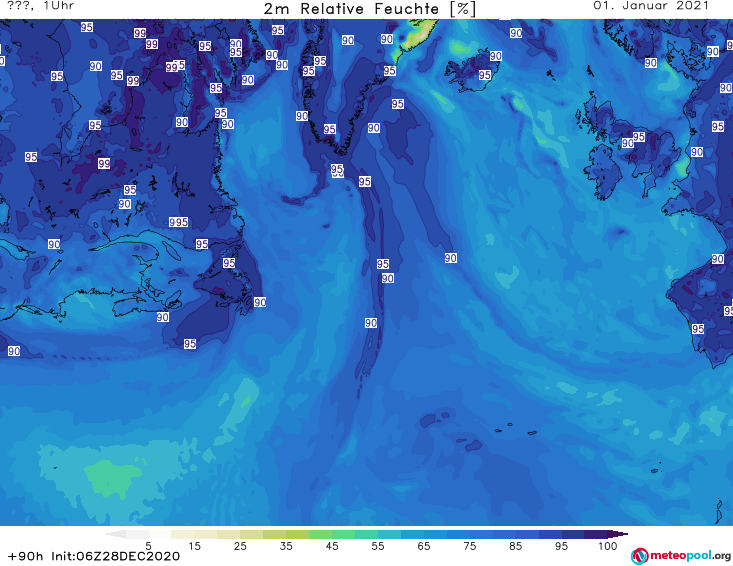The image size is (733, 566).
Task: Click the 'Init:06Z28DEC2020' run label
Action: pyautogui.click(x=115, y=556)
